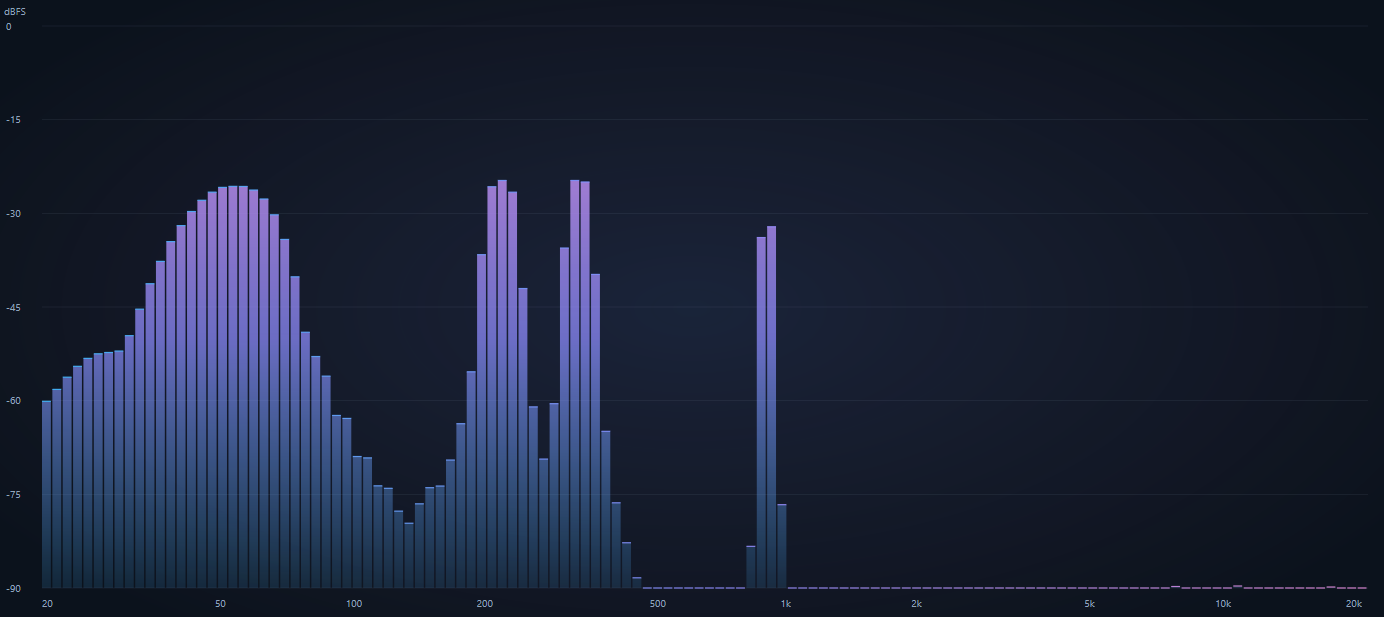Select the 100 frequency axis label

tap(353, 604)
